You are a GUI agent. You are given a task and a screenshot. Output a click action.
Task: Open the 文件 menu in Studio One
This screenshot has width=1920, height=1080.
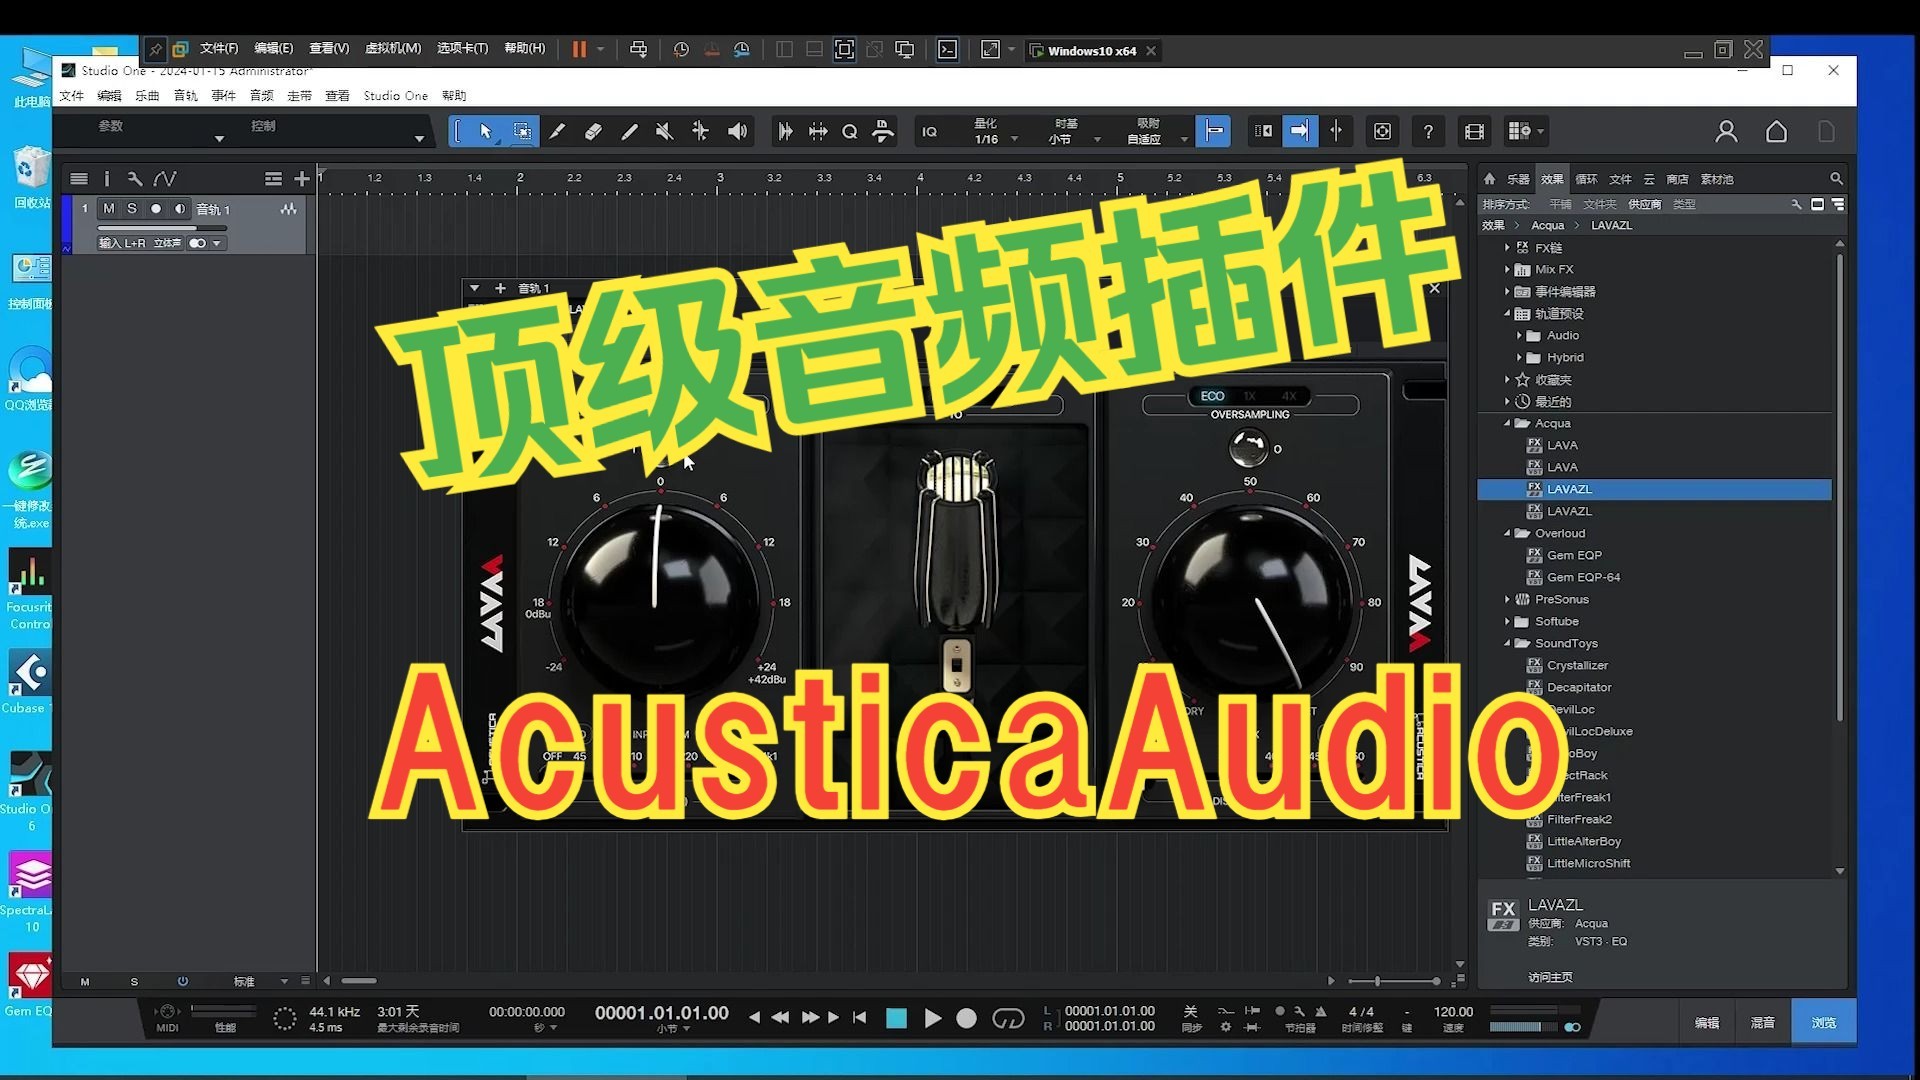[72, 96]
